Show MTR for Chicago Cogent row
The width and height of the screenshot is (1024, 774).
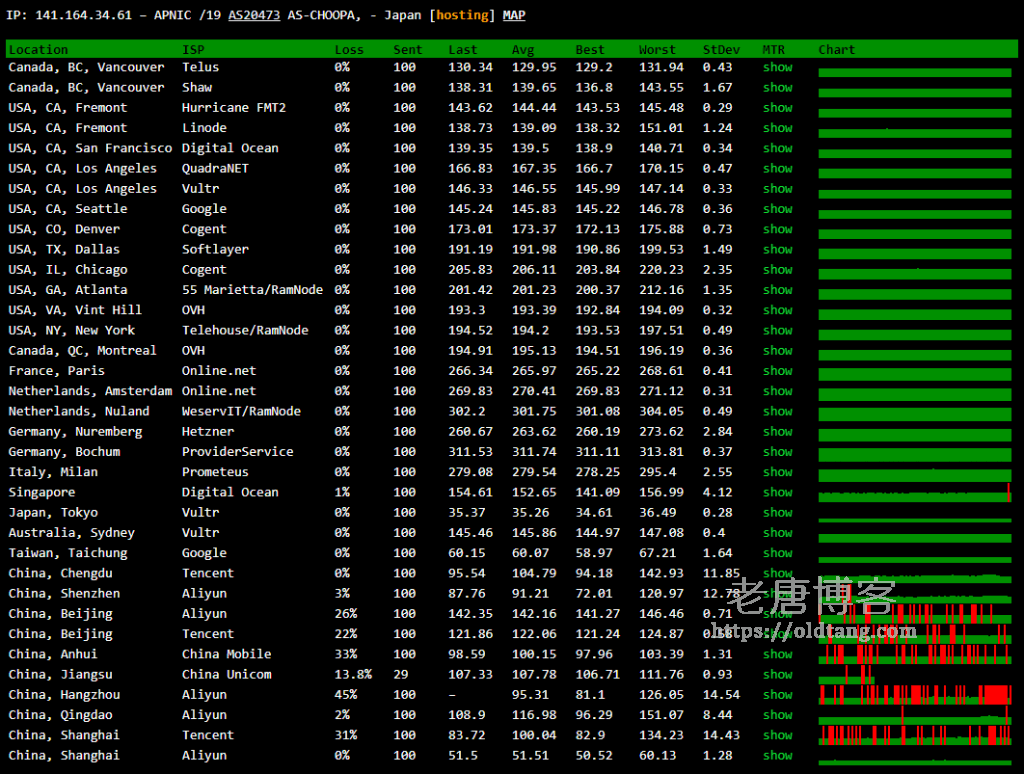point(777,270)
